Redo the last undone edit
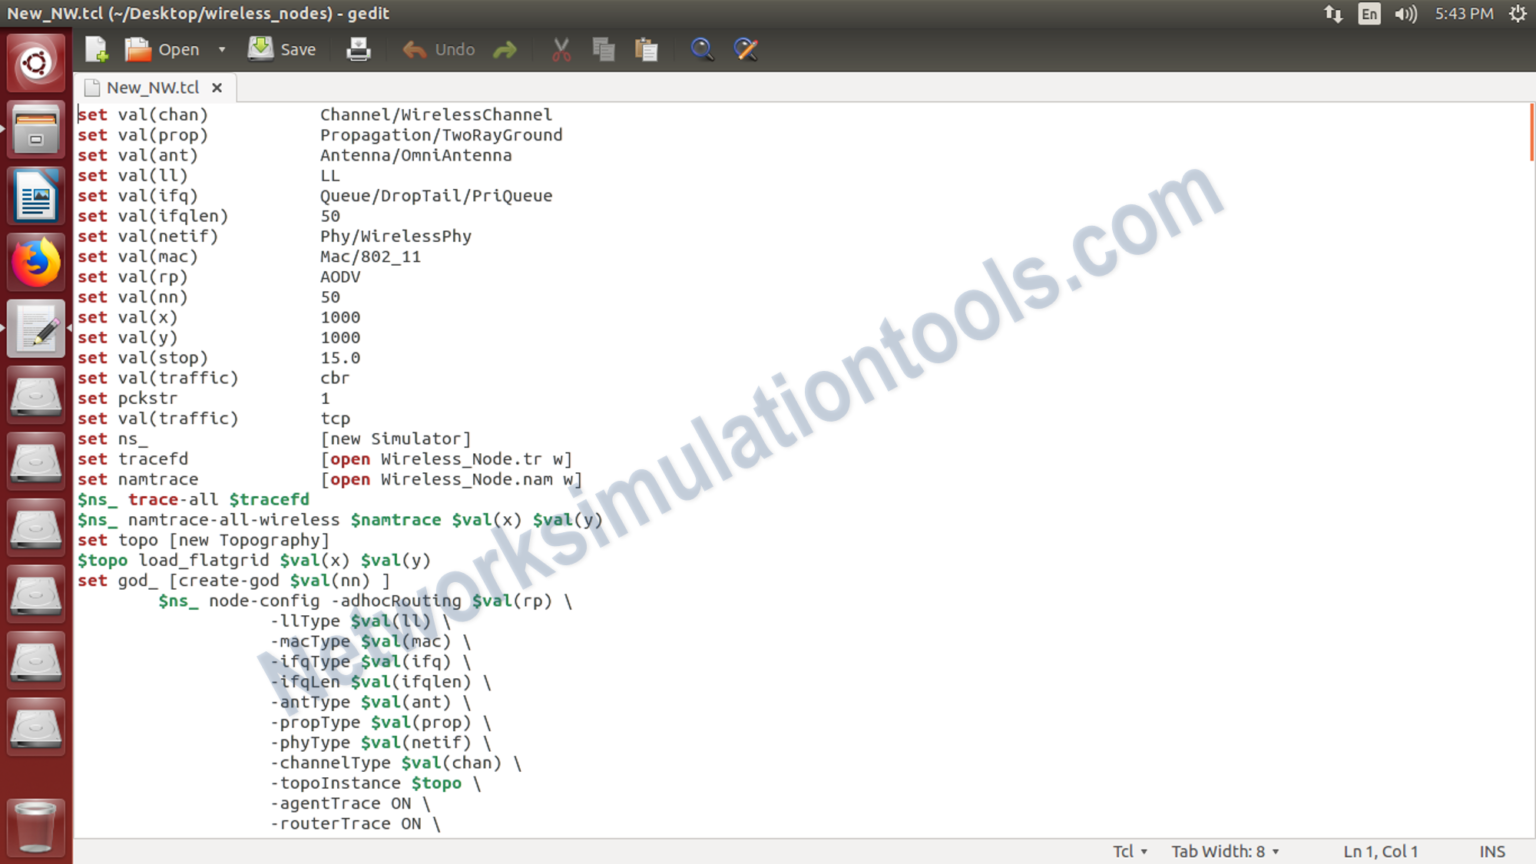 coord(505,48)
